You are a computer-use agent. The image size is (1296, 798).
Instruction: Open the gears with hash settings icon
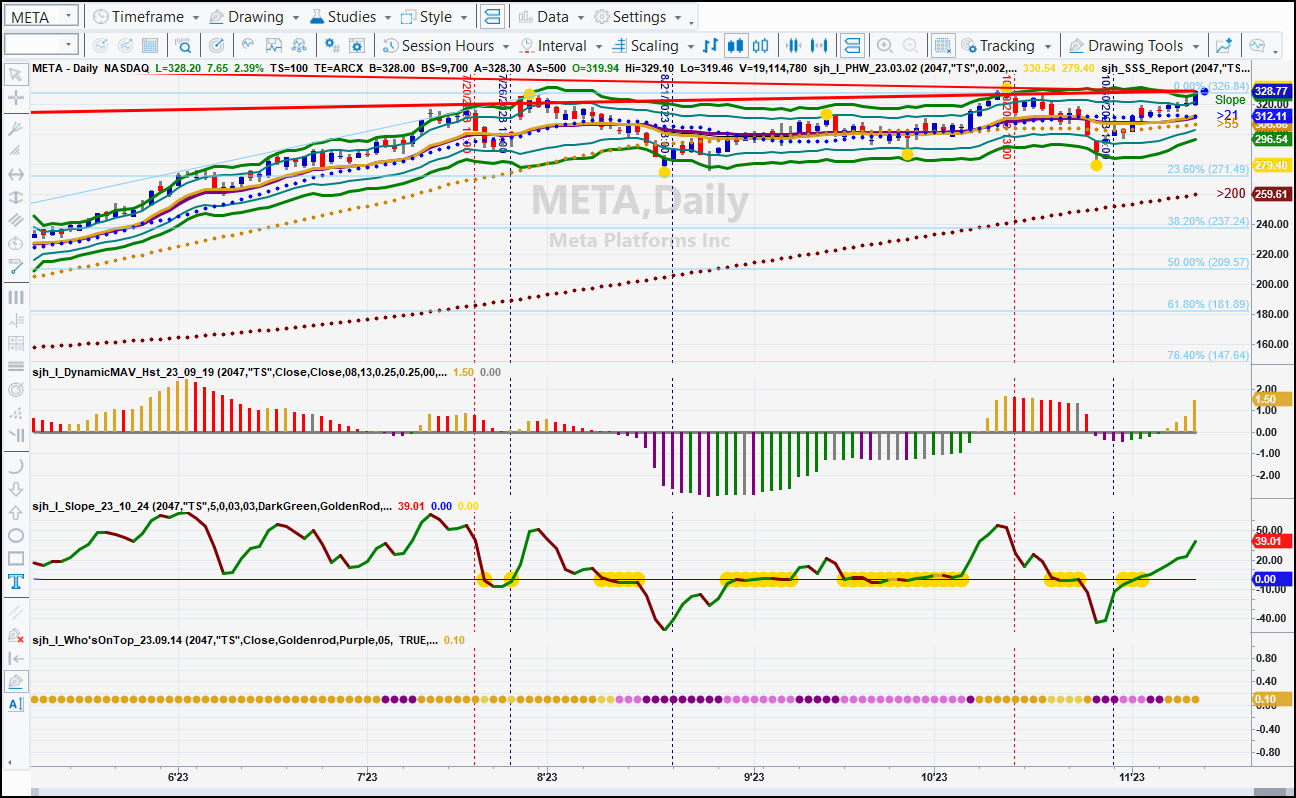coord(332,45)
